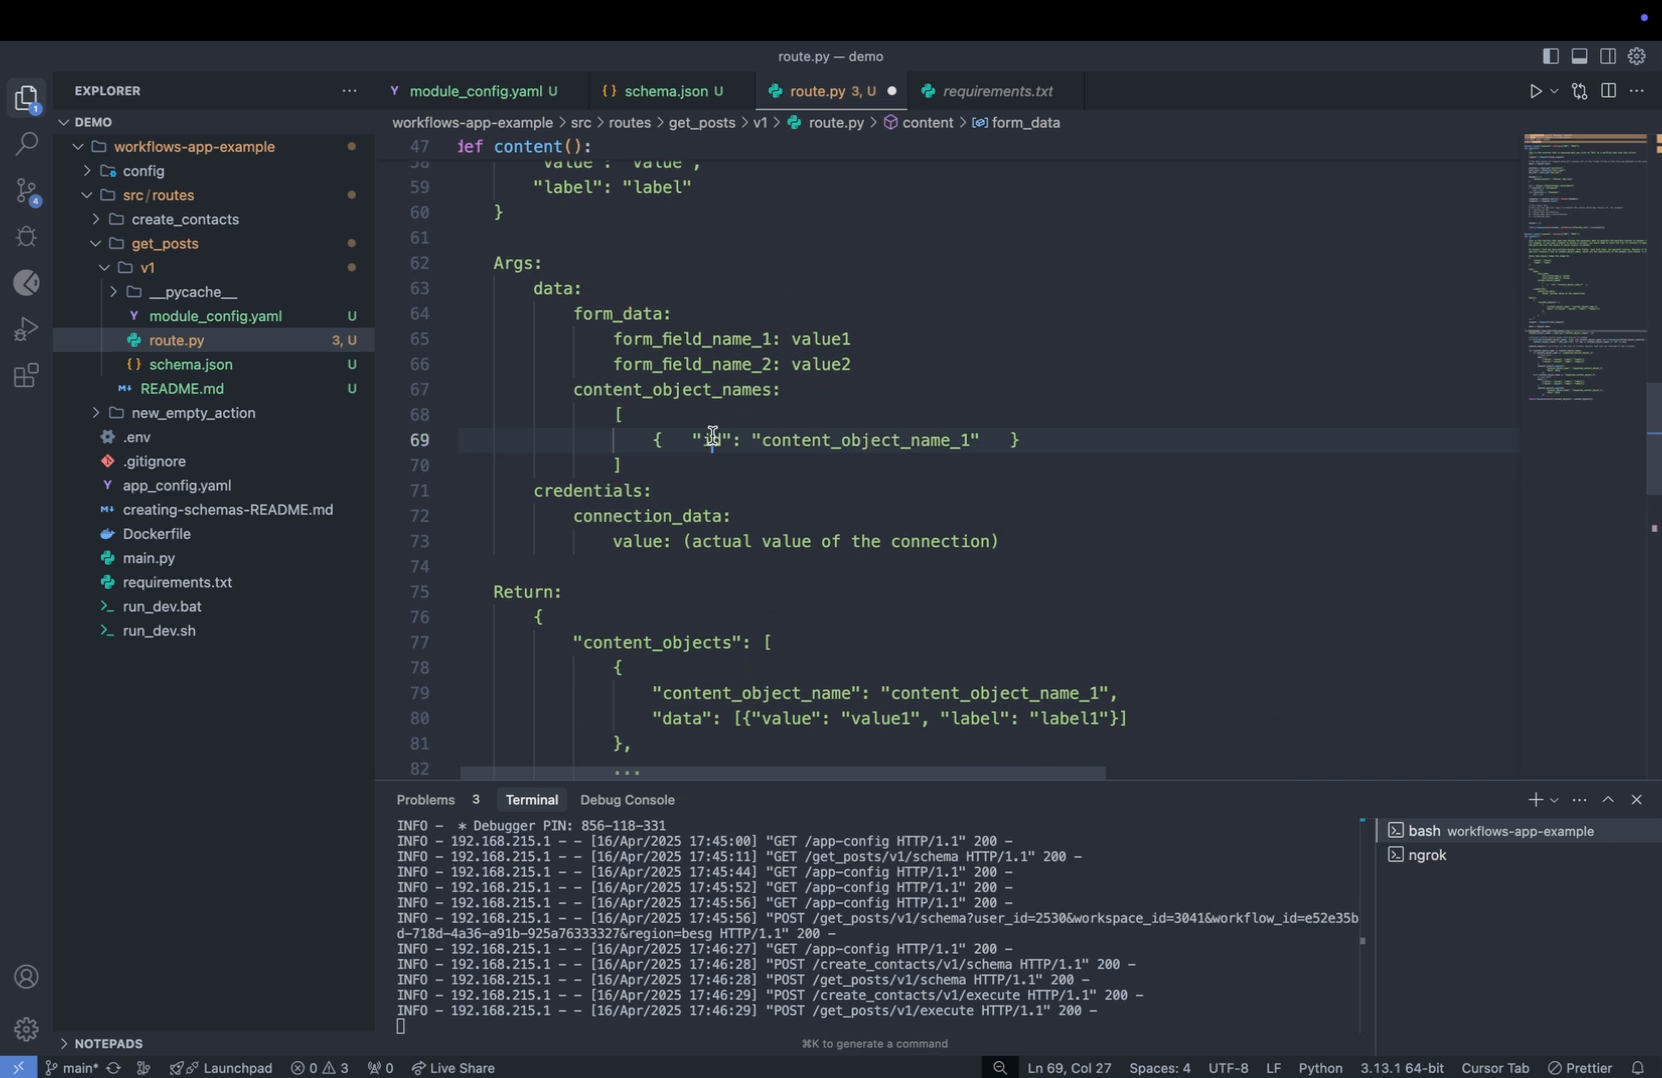Open the Source Control view
The image size is (1662, 1078).
[x=27, y=191]
